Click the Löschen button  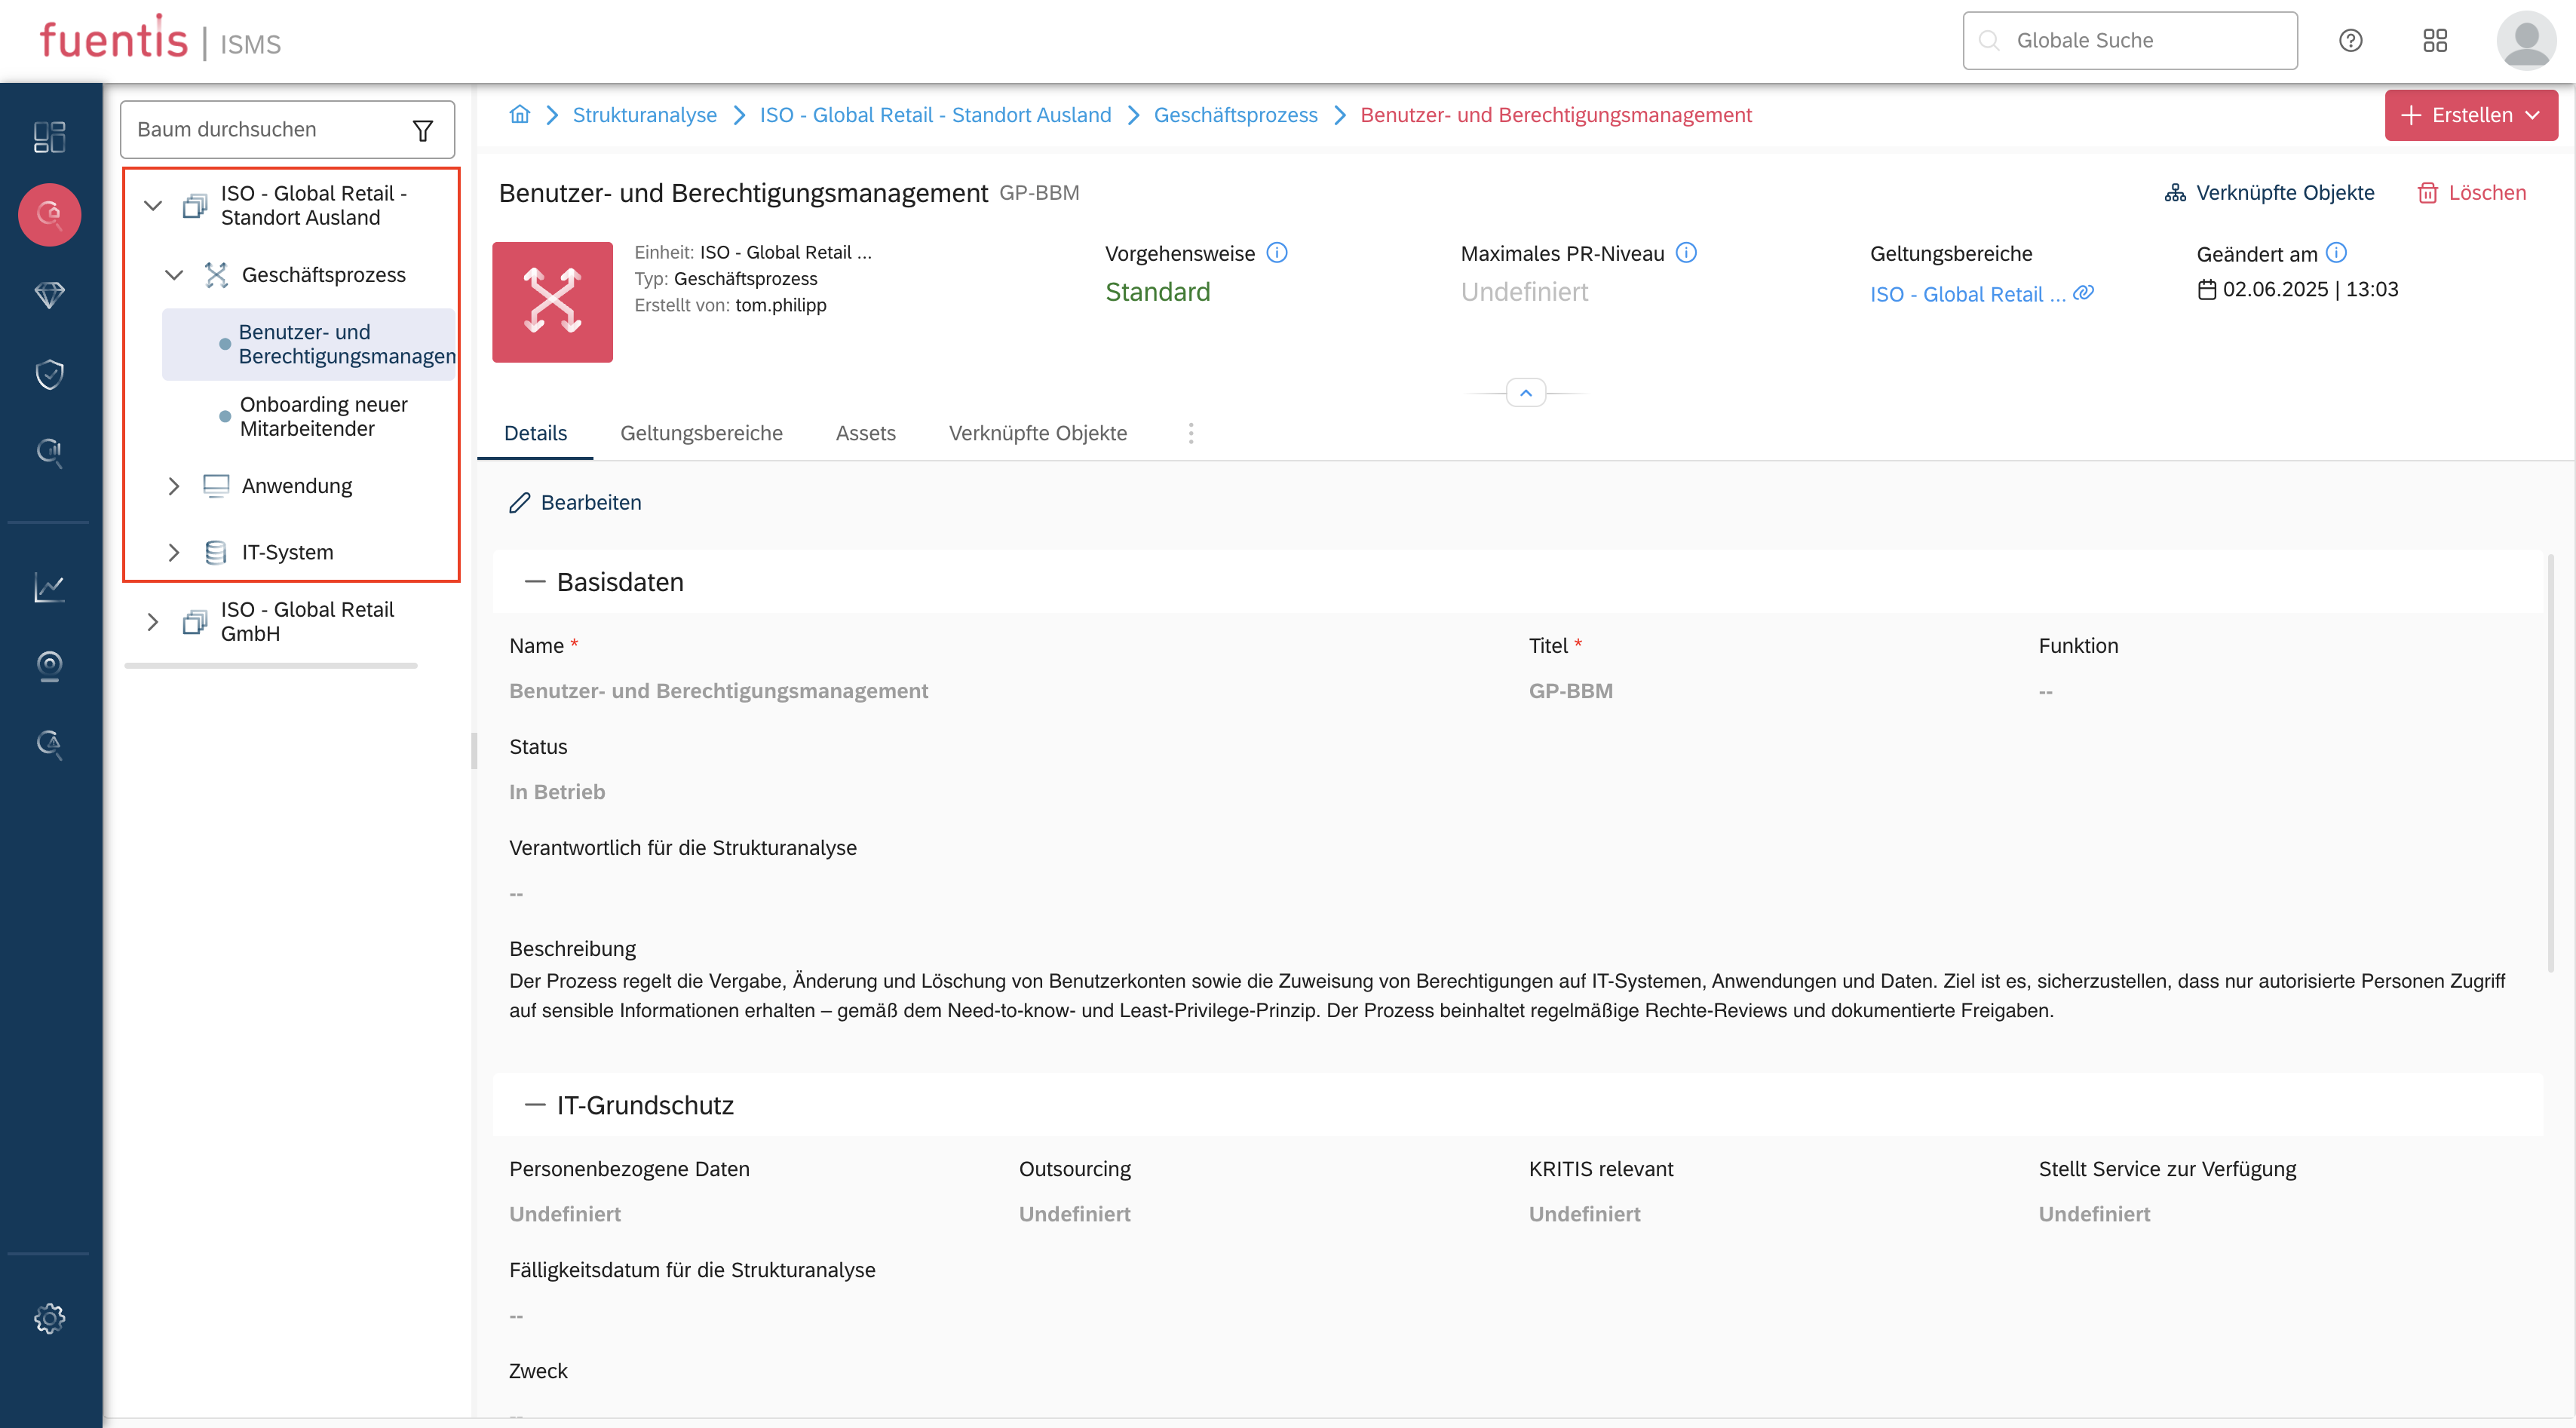[2471, 193]
